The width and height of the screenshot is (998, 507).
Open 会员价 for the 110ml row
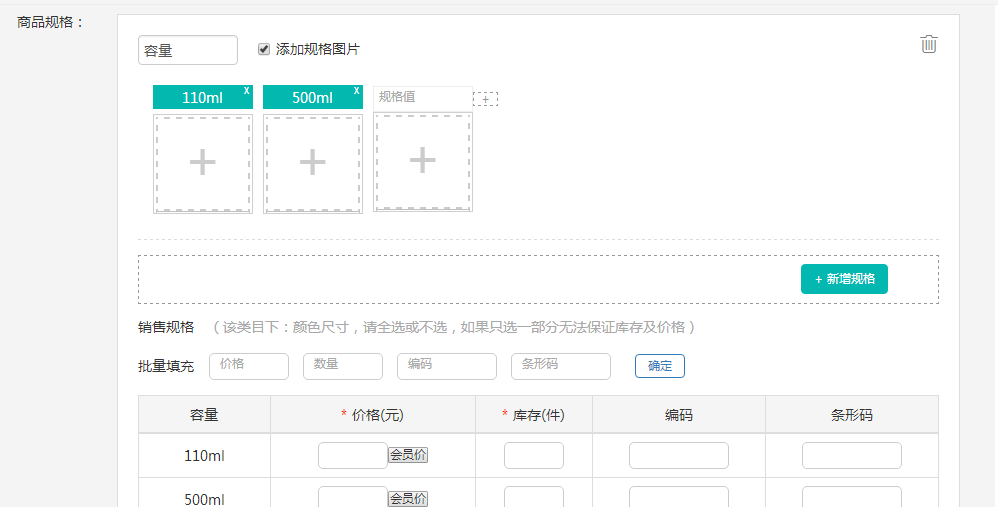pos(408,455)
